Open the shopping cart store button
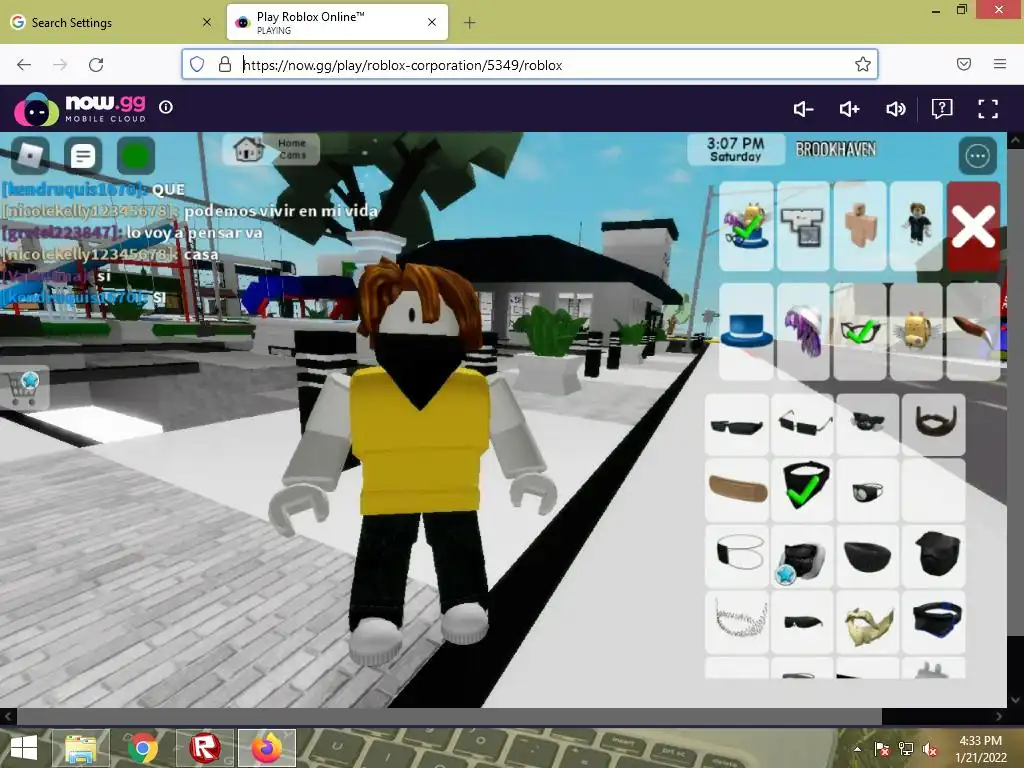This screenshot has height=768, width=1024. click(x=24, y=388)
